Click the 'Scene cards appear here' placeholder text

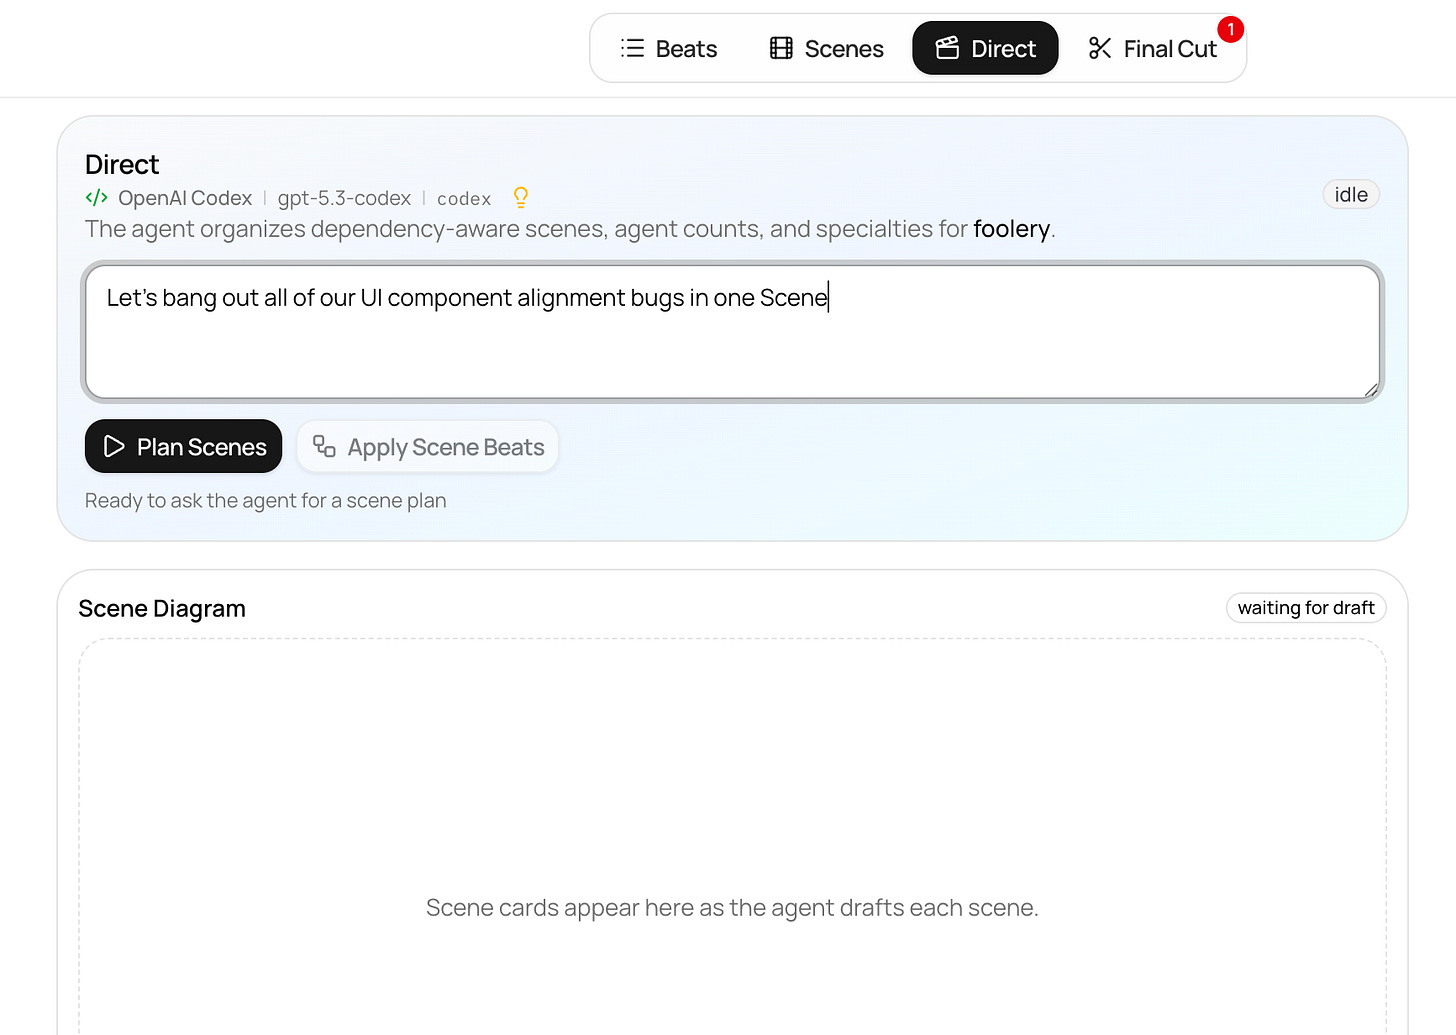click(x=732, y=908)
